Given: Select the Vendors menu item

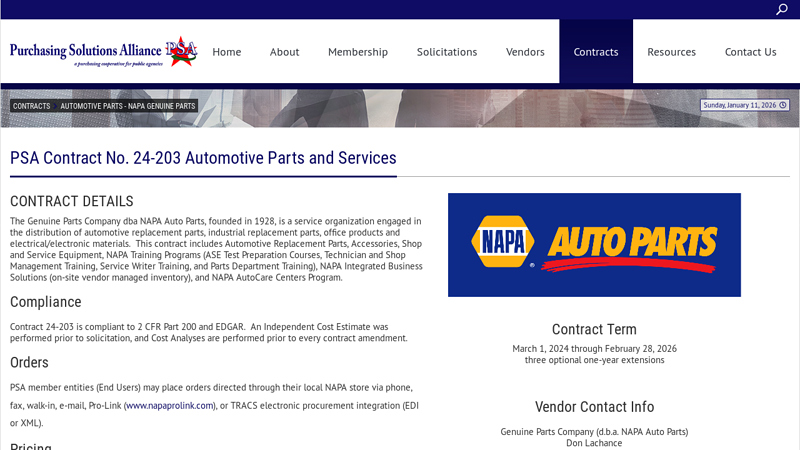Looking at the screenshot, I should [525, 52].
